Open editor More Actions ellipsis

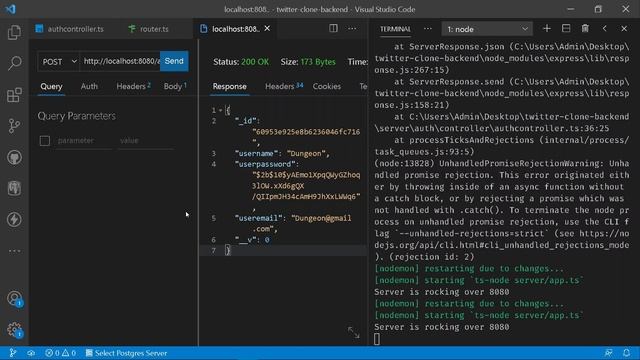[352, 29]
